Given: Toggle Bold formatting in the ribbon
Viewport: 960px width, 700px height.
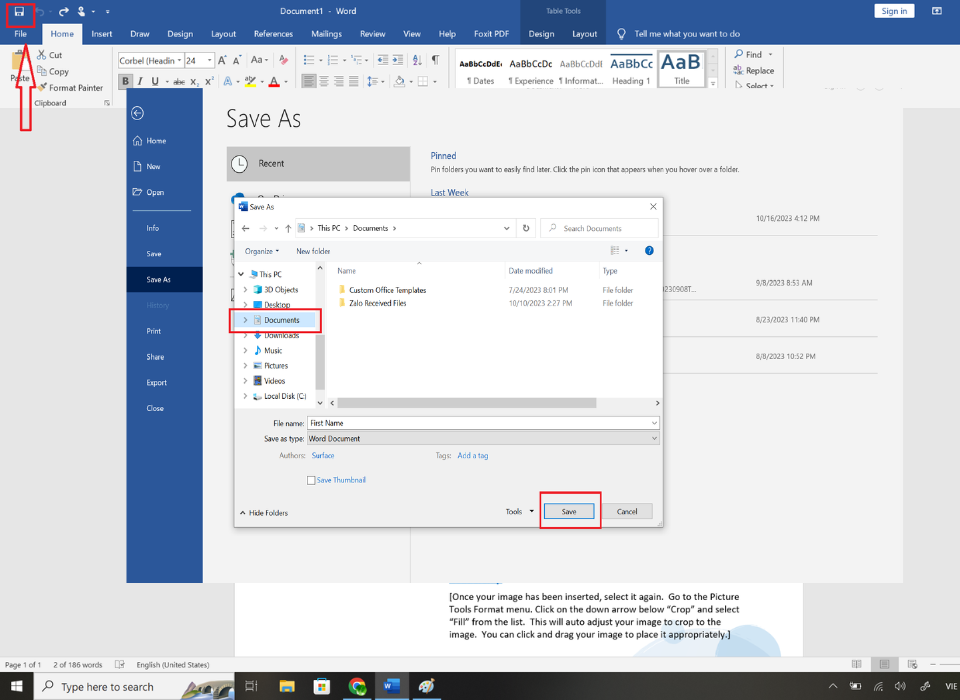Looking at the screenshot, I should point(126,81).
